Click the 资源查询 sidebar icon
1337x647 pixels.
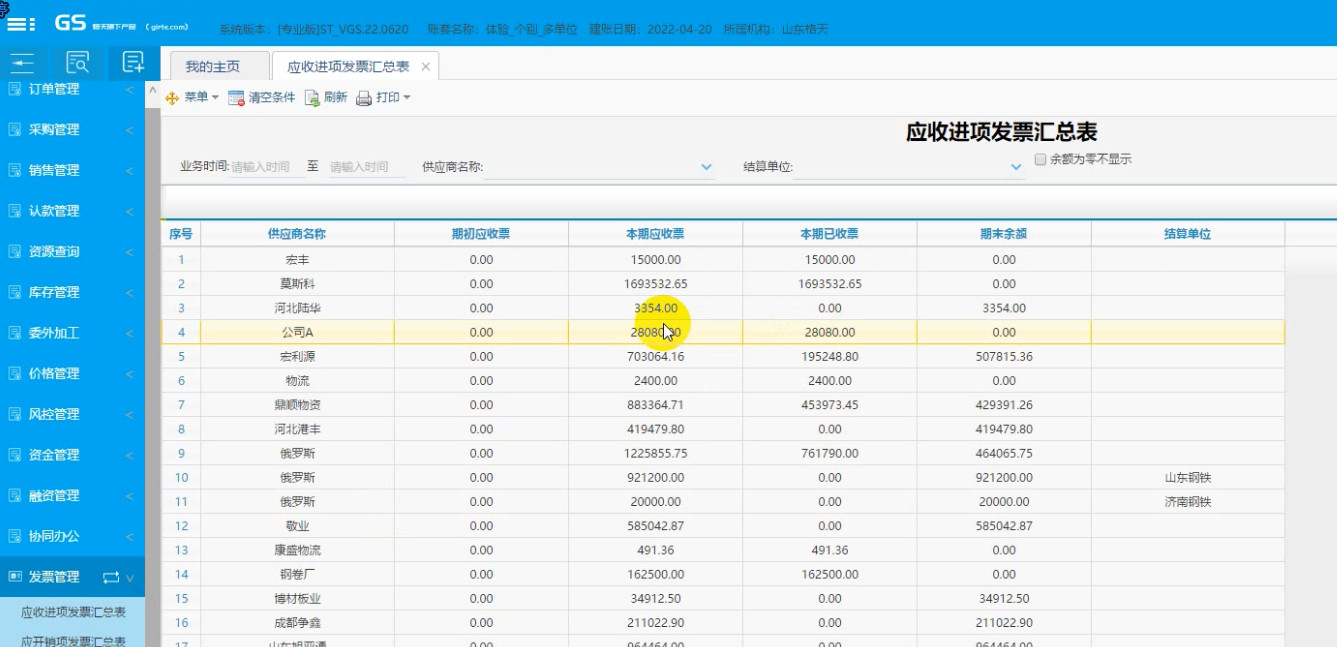coord(15,251)
